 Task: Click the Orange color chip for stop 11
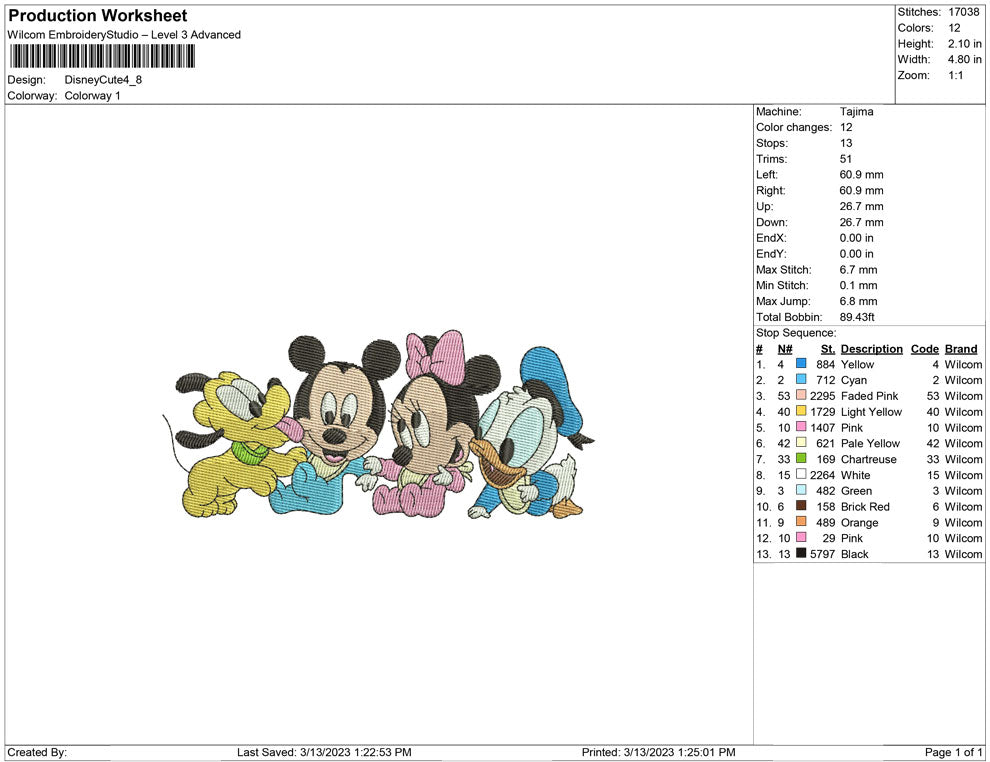[802, 522]
